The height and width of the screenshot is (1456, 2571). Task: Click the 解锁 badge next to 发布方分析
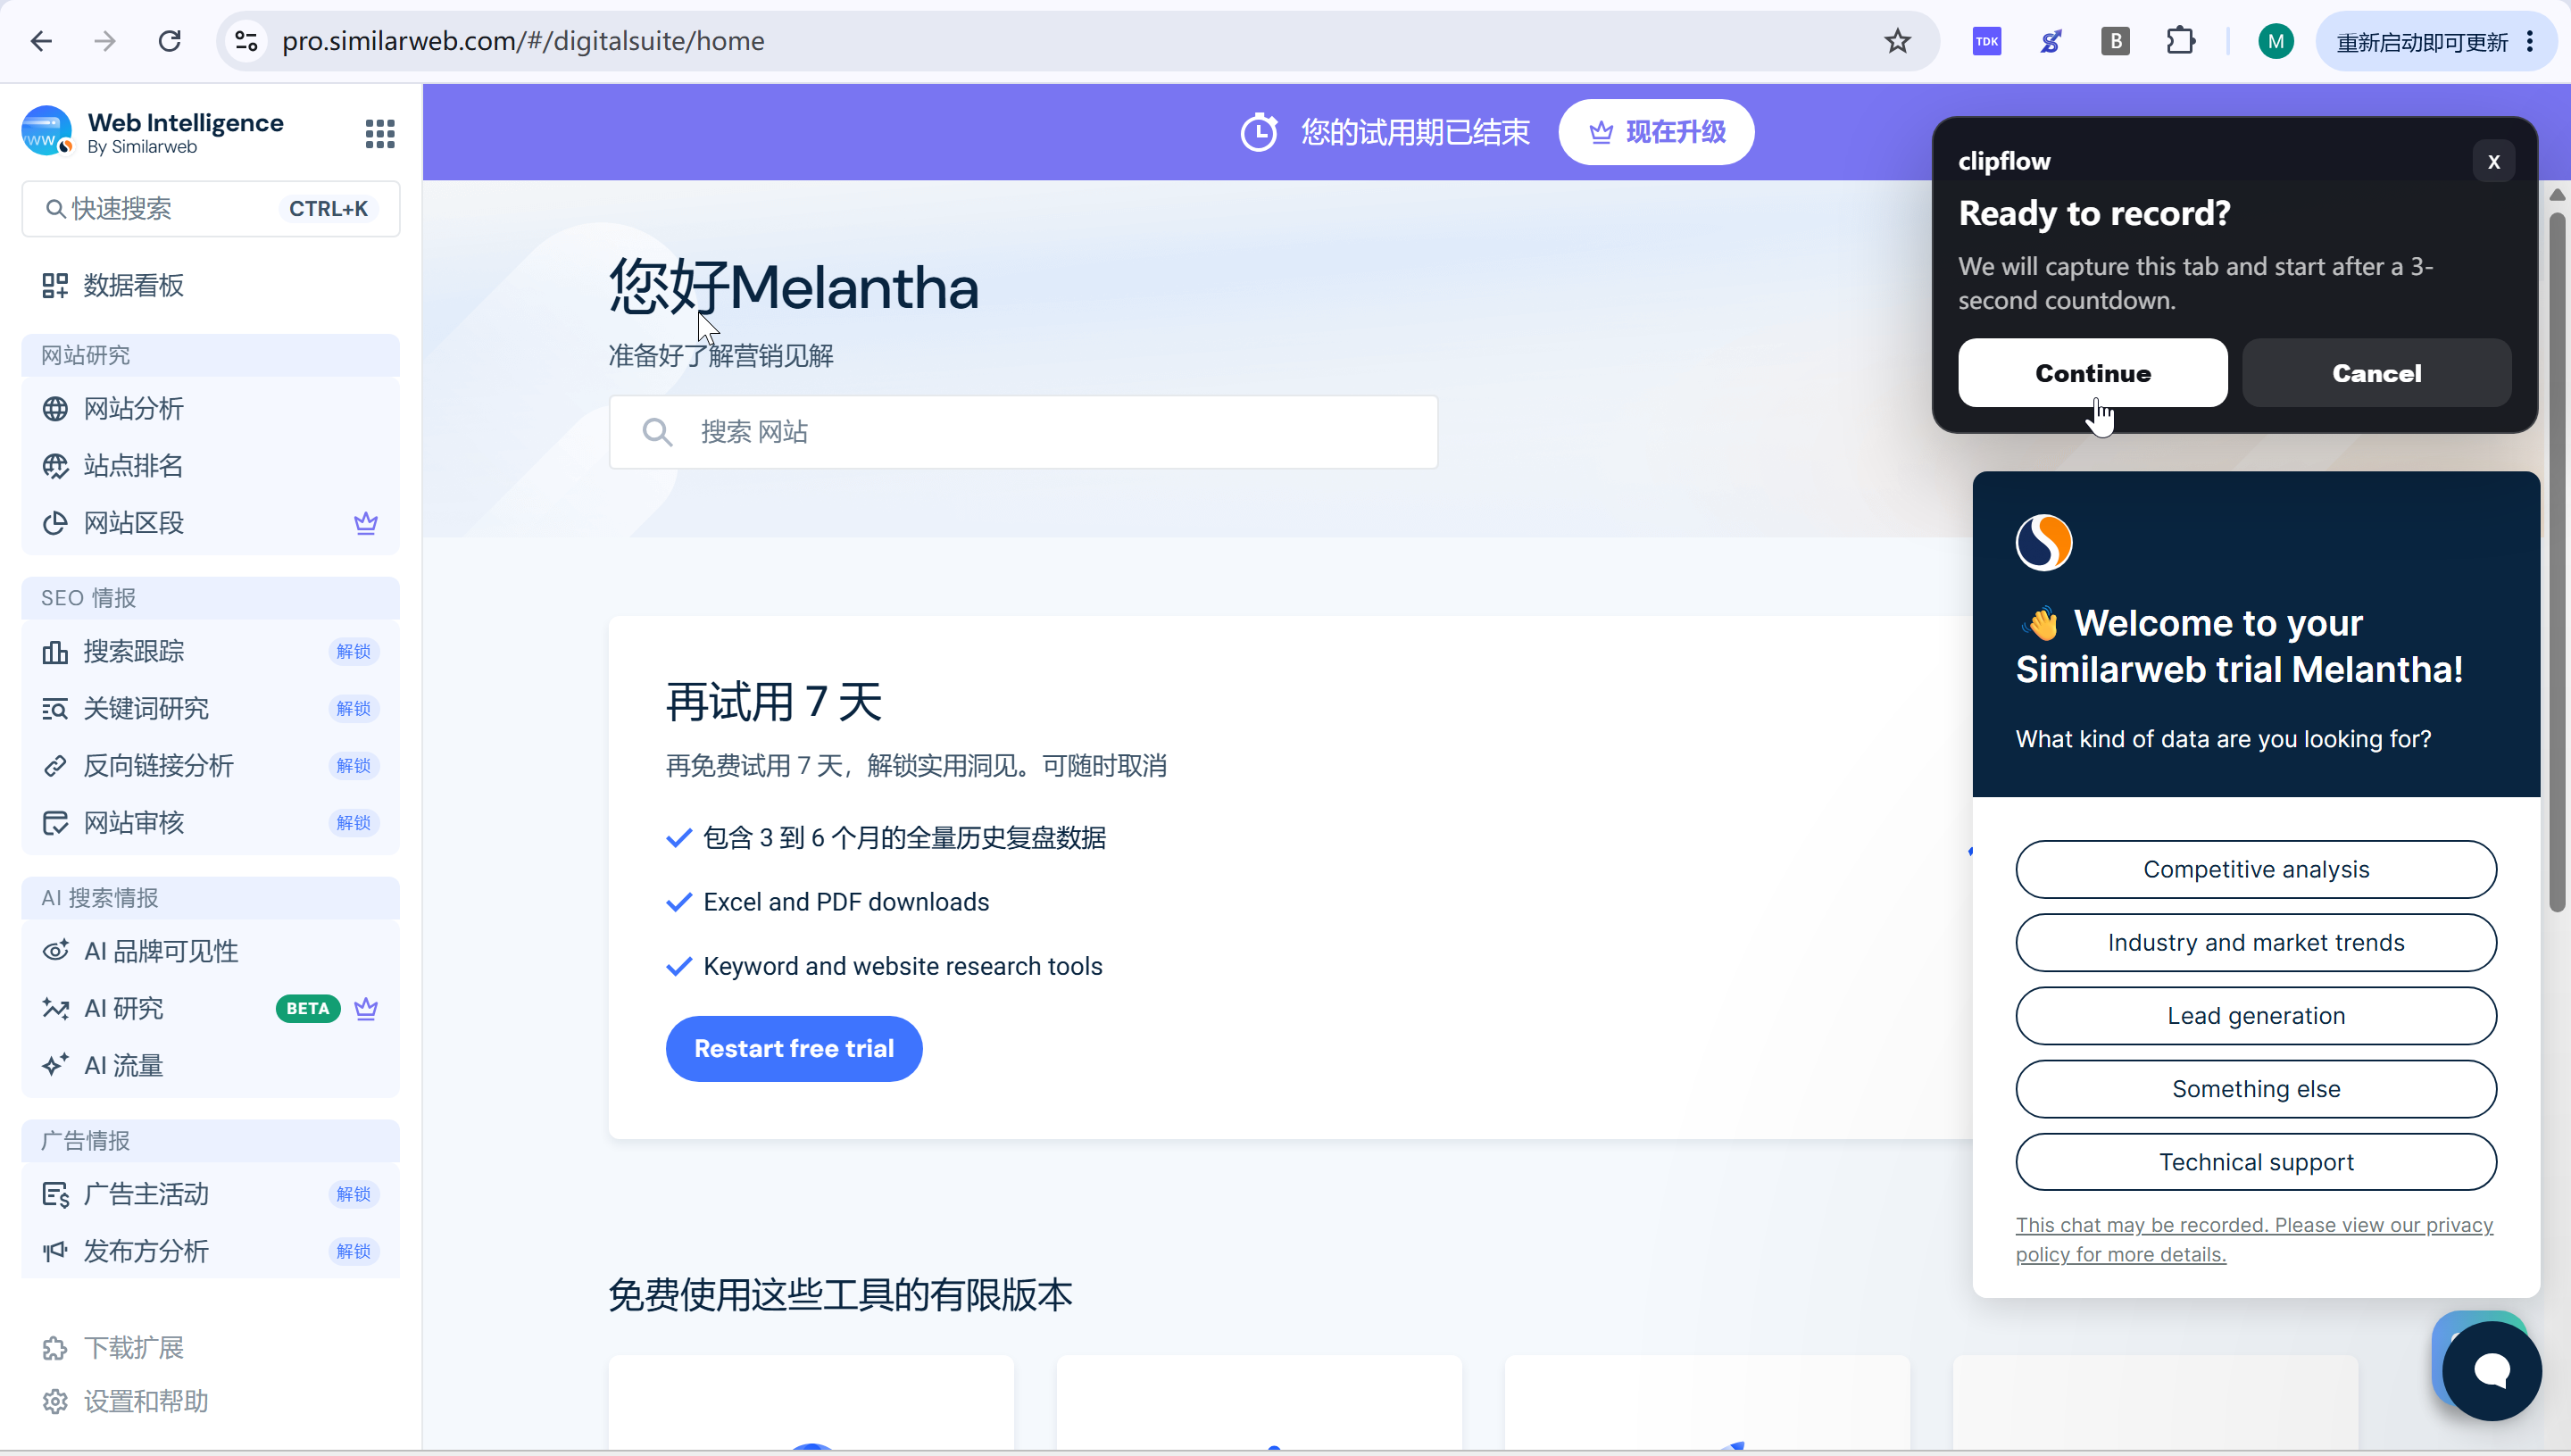click(354, 1252)
